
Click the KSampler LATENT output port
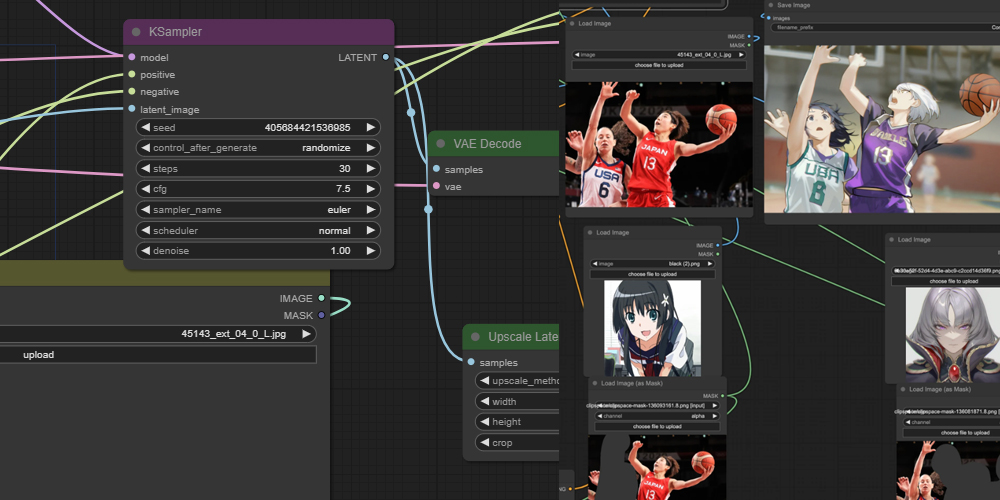click(x=385, y=57)
